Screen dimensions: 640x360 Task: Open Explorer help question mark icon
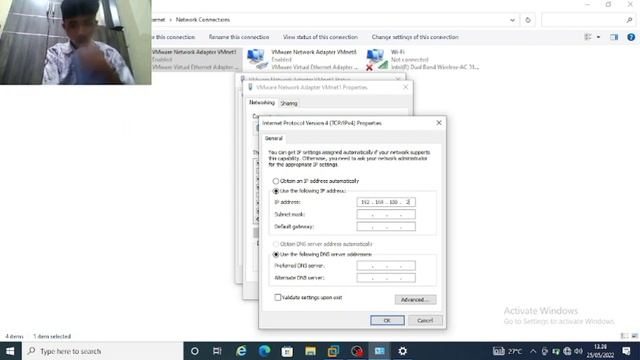[631, 37]
